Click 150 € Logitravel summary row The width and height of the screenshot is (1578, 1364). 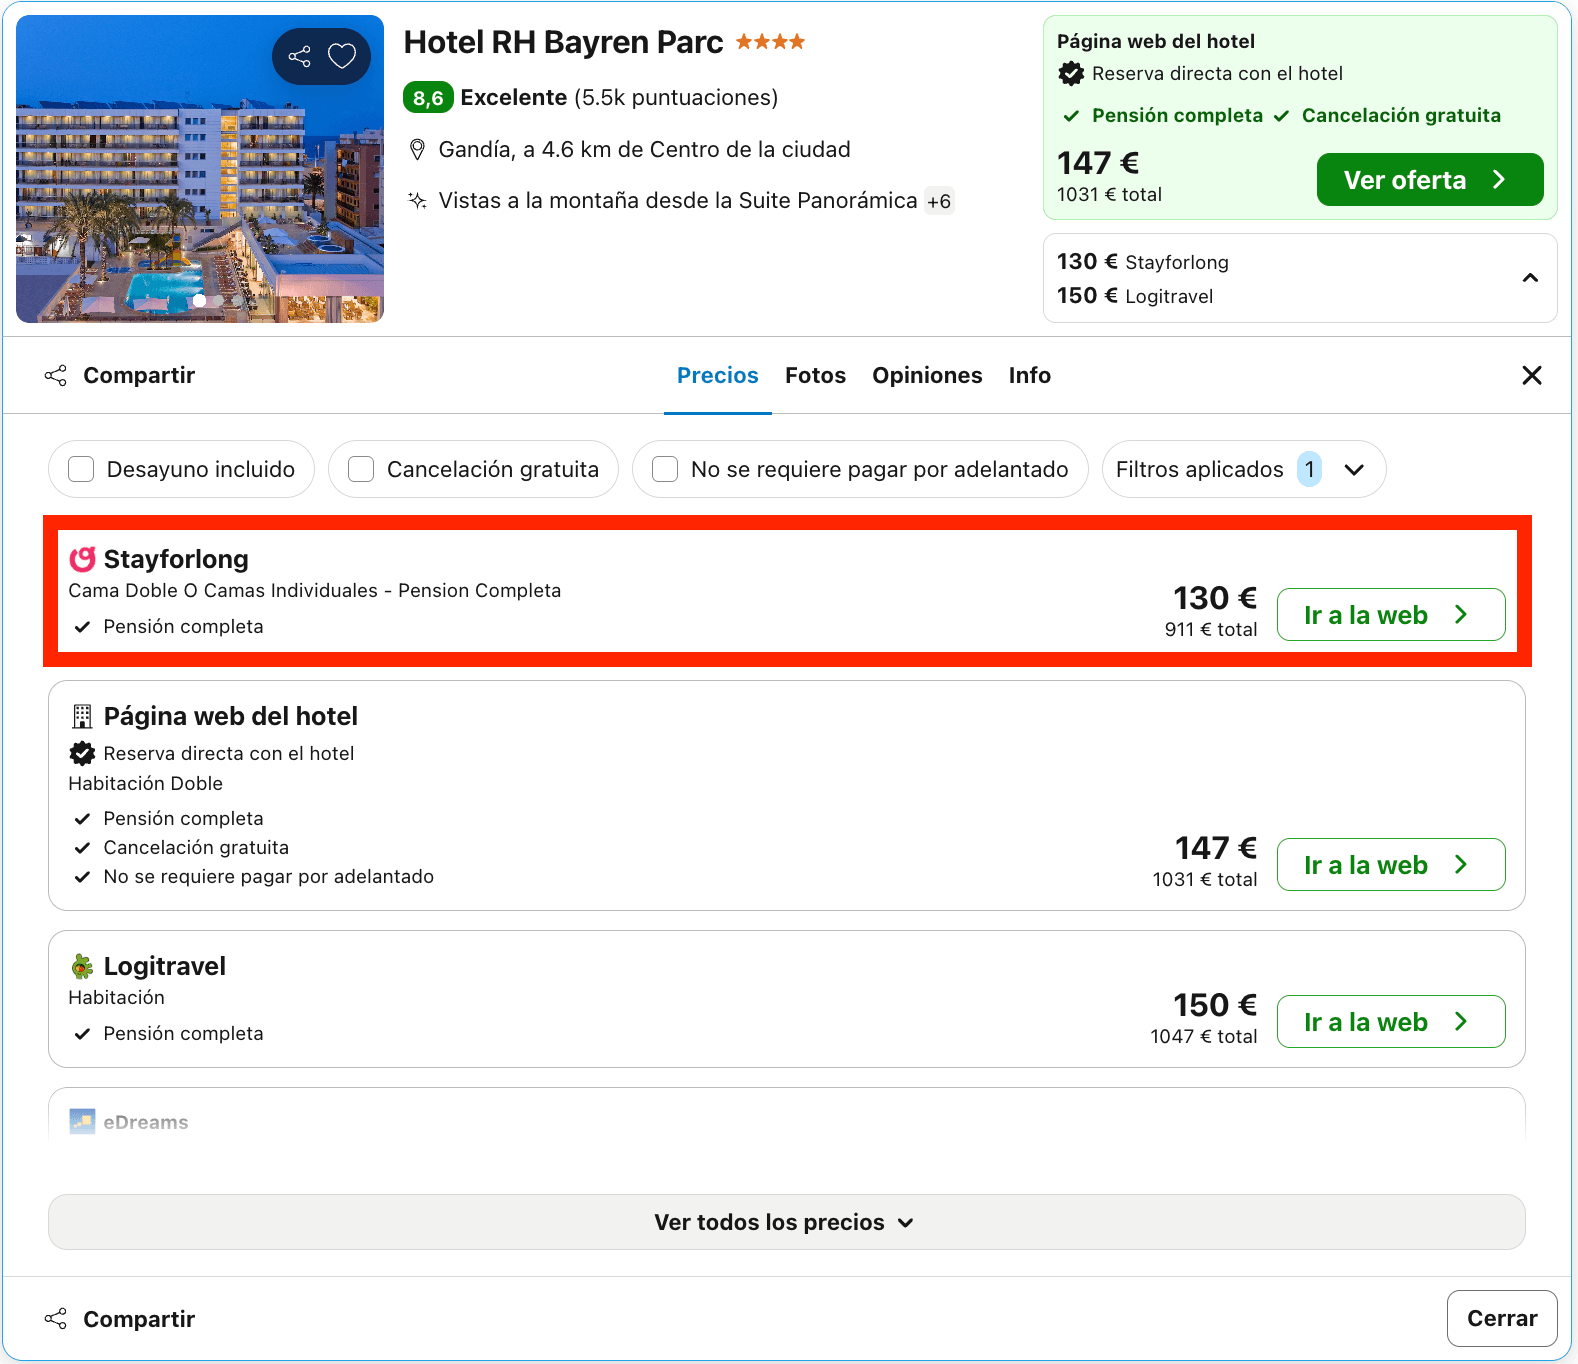(x=1135, y=296)
